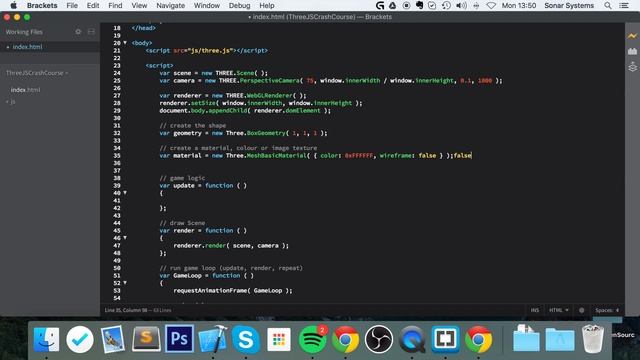Open QuickTime Player from the dock
This screenshot has width=640, height=360.
(x=412, y=339)
